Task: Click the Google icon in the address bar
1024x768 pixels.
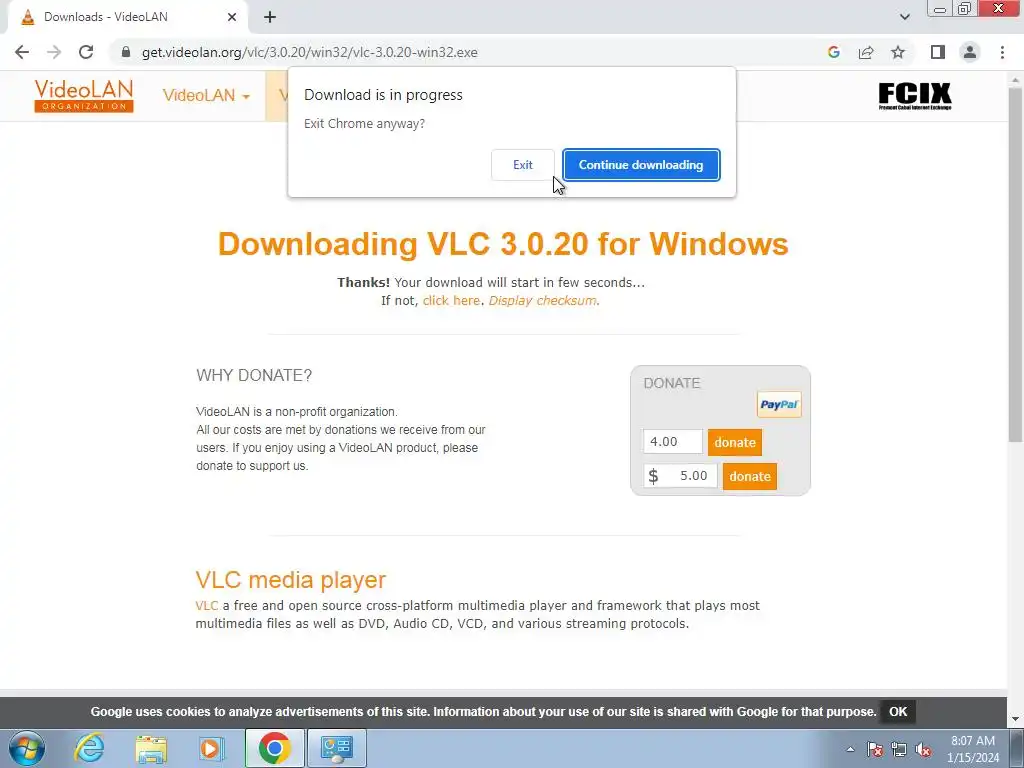Action: [x=833, y=52]
